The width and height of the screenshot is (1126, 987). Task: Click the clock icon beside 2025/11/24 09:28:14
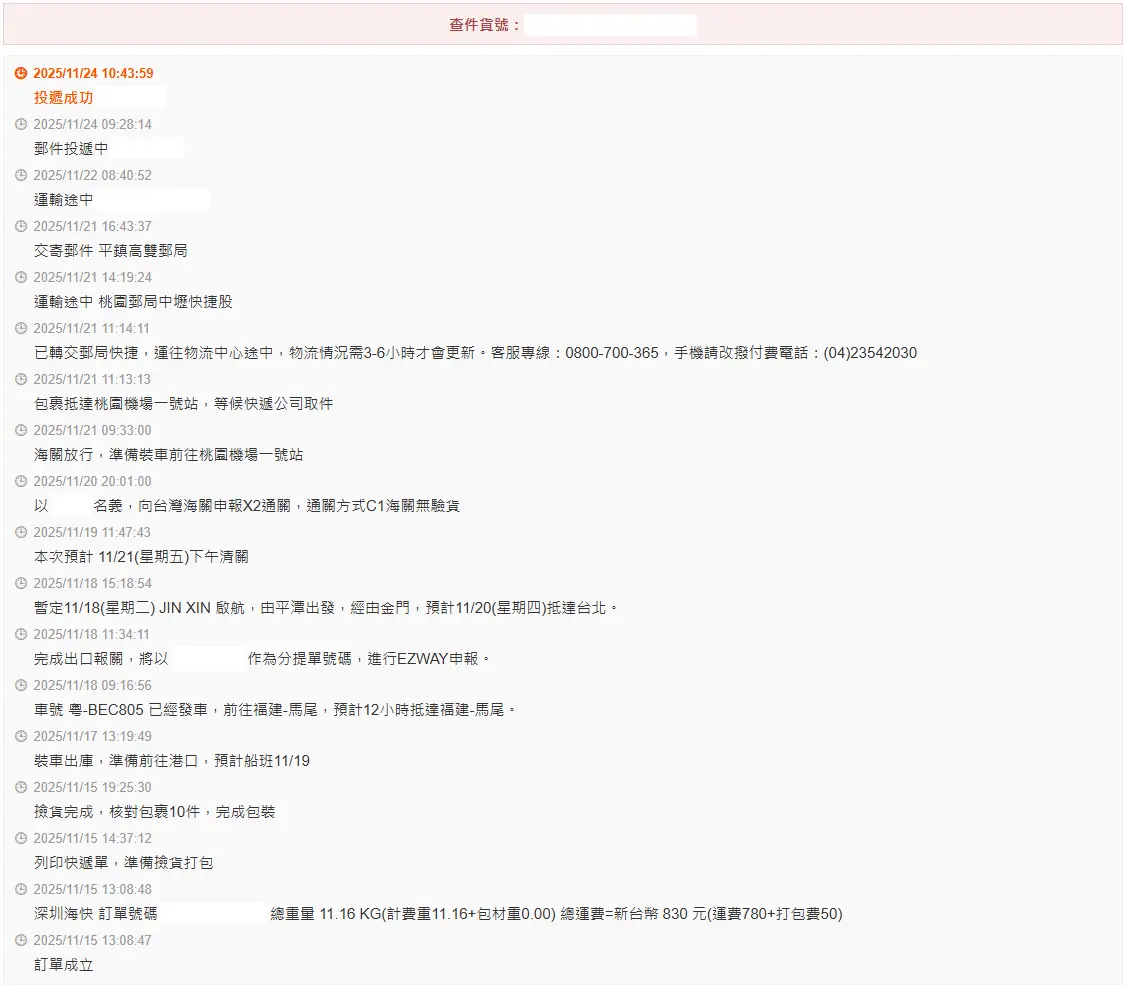tap(21, 125)
